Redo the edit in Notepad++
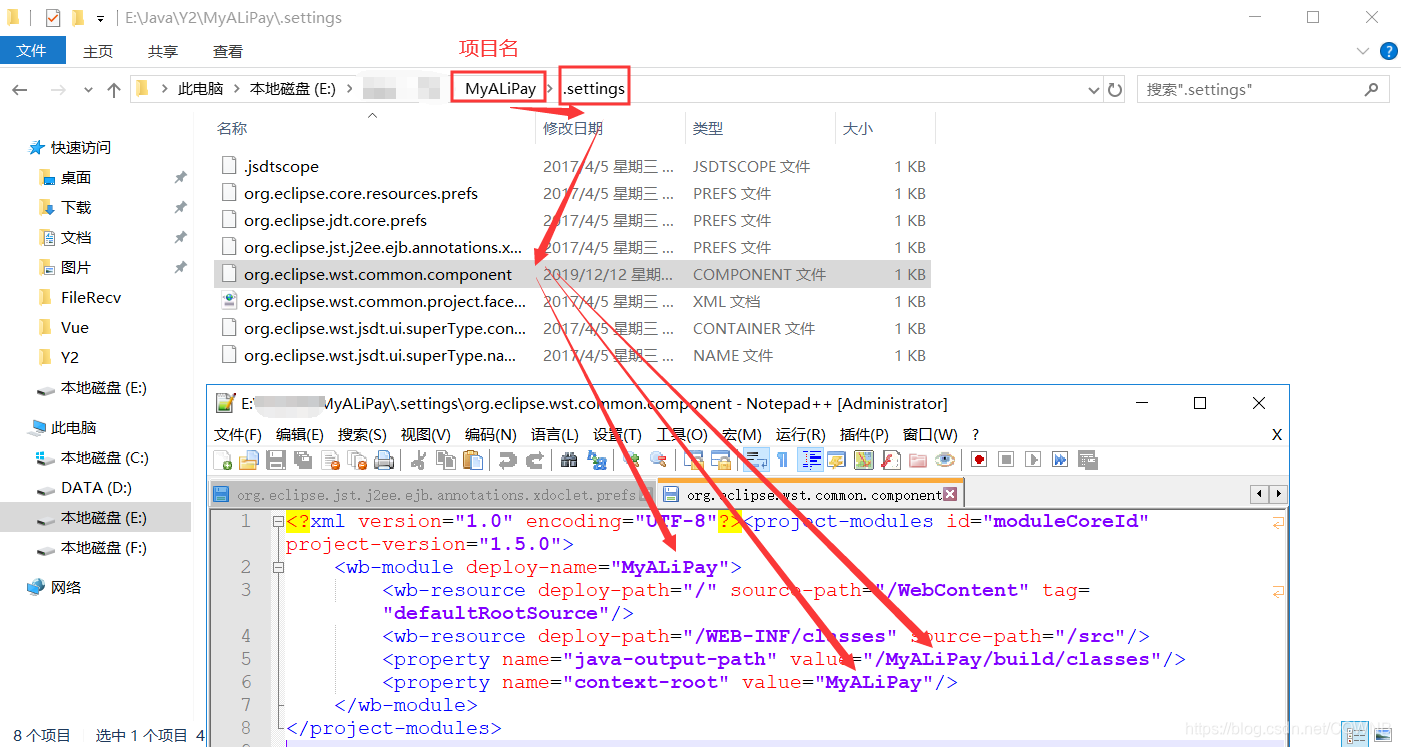1401x747 pixels. click(x=536, y=460)
